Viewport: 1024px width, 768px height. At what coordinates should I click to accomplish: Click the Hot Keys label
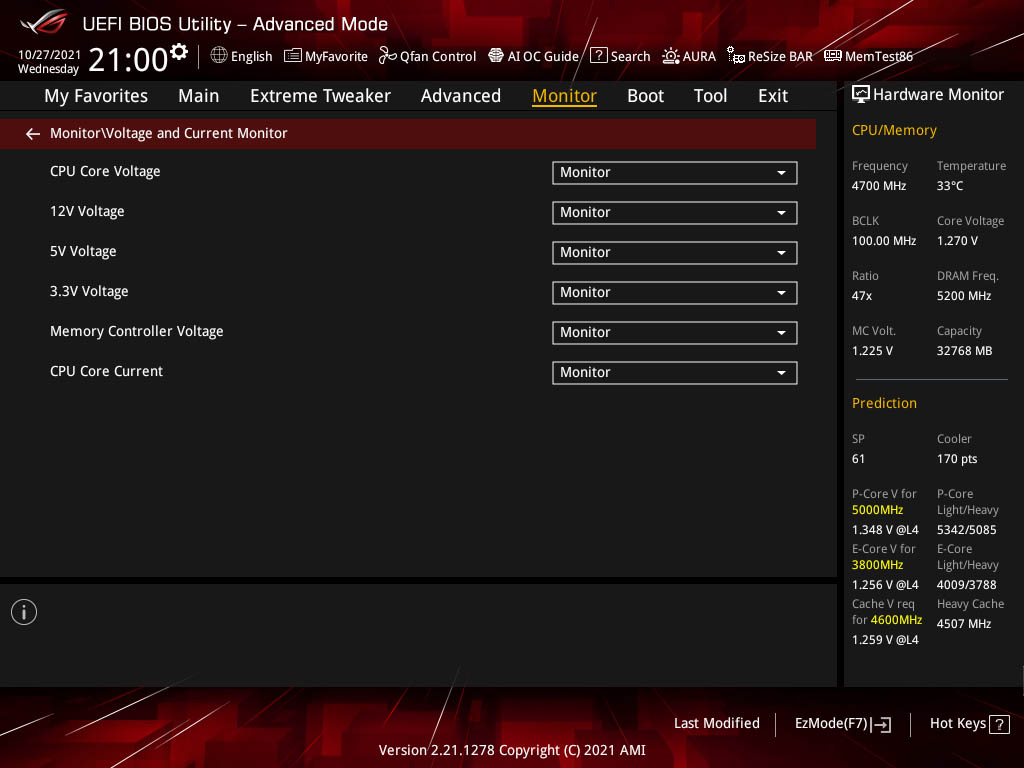click(957, 724)
